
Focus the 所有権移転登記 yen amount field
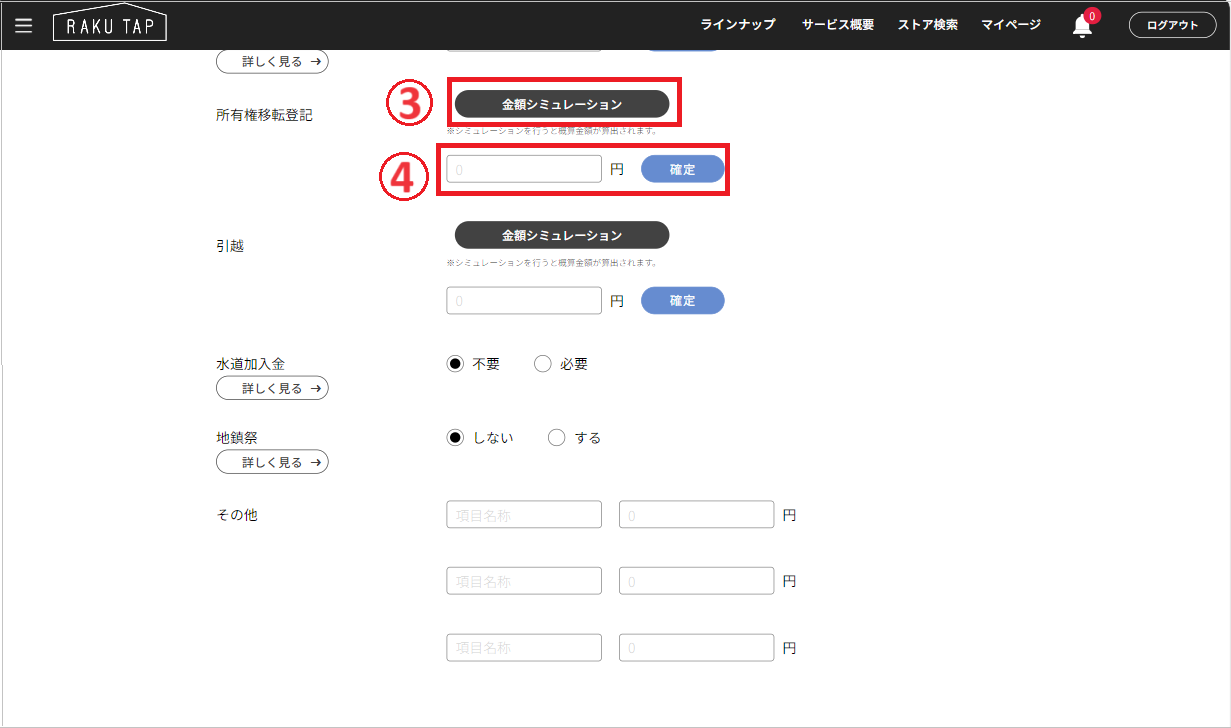point(524,169)
